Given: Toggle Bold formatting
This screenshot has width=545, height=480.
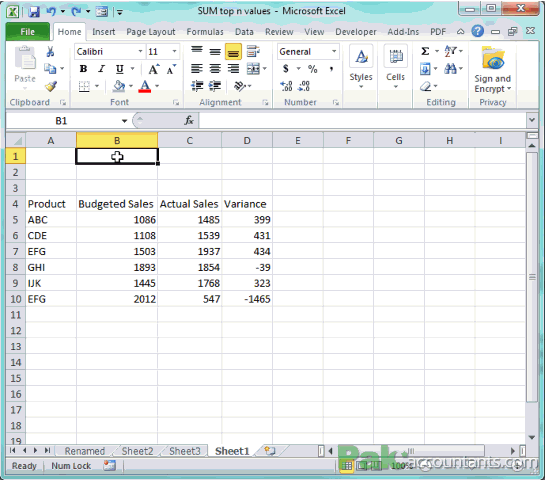Looking at the screenshot, I should click(x=83, y=69).
